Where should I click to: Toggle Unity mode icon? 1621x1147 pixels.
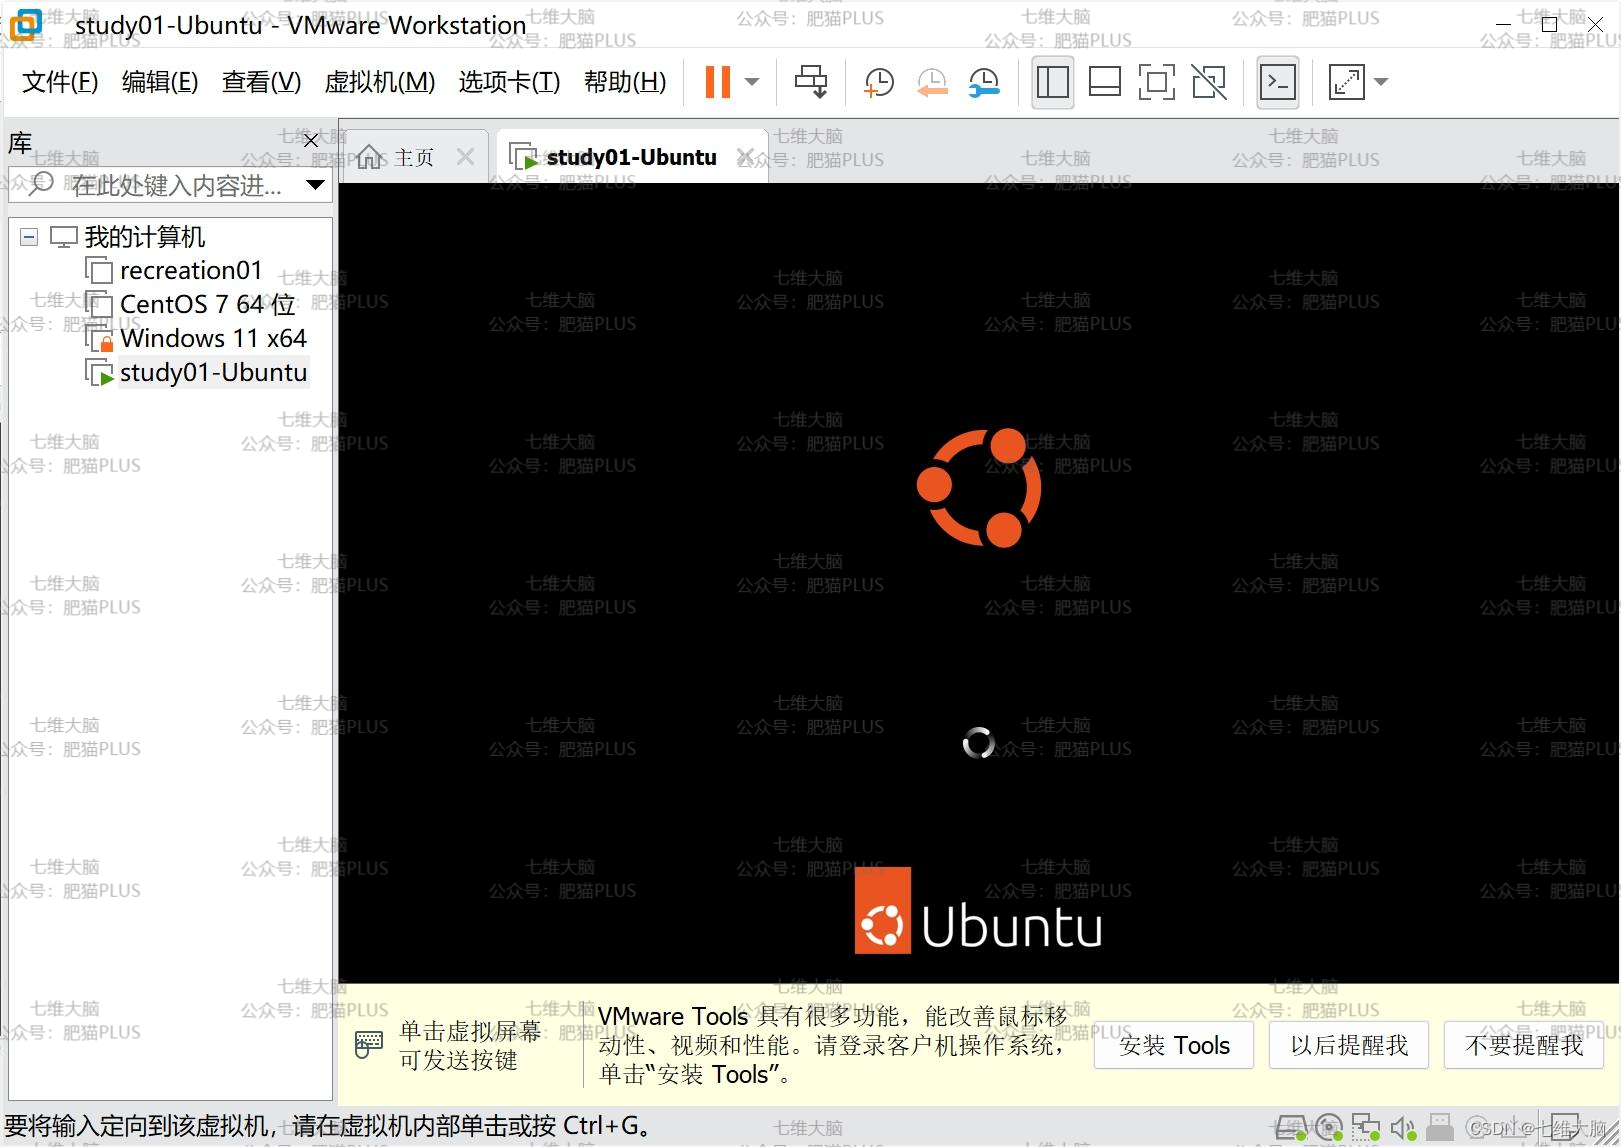point(1209,82)
